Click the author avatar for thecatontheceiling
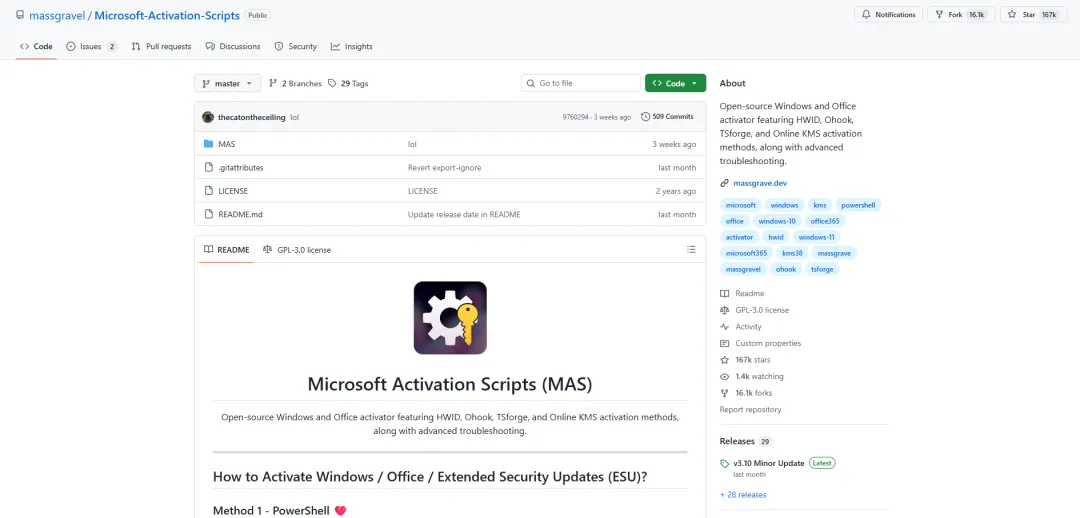Viewport: 1080px width, 518px height. tap(208, 117)
